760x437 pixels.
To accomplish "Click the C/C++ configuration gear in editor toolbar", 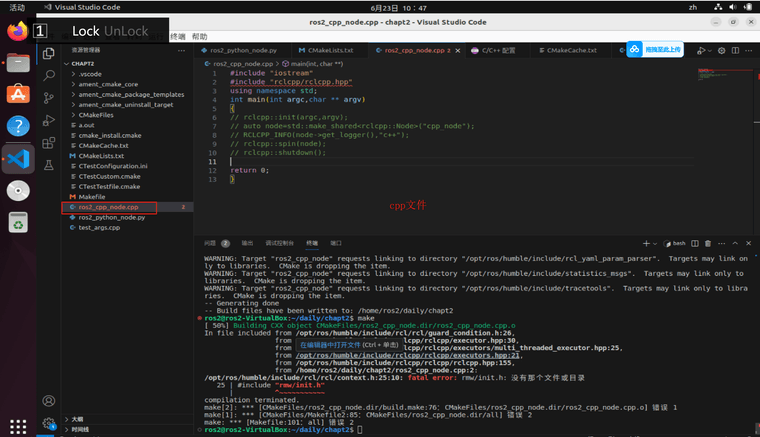I will pos(721,50).
